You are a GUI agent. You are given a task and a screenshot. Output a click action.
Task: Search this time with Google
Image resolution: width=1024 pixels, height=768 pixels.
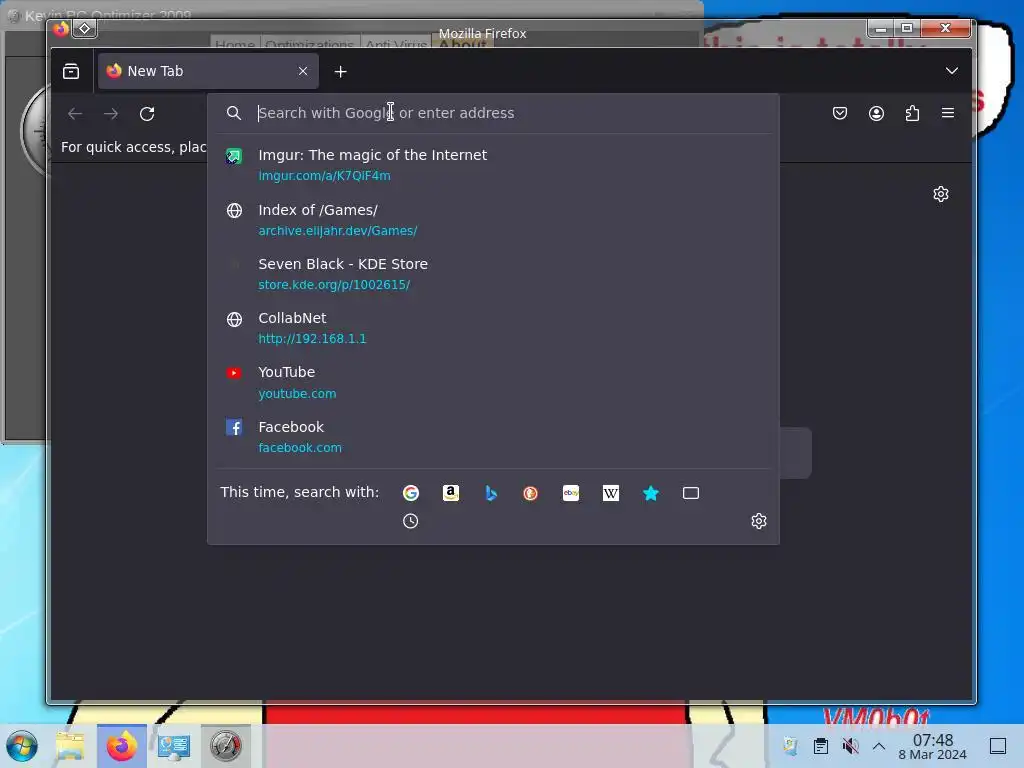coord(411,493)
